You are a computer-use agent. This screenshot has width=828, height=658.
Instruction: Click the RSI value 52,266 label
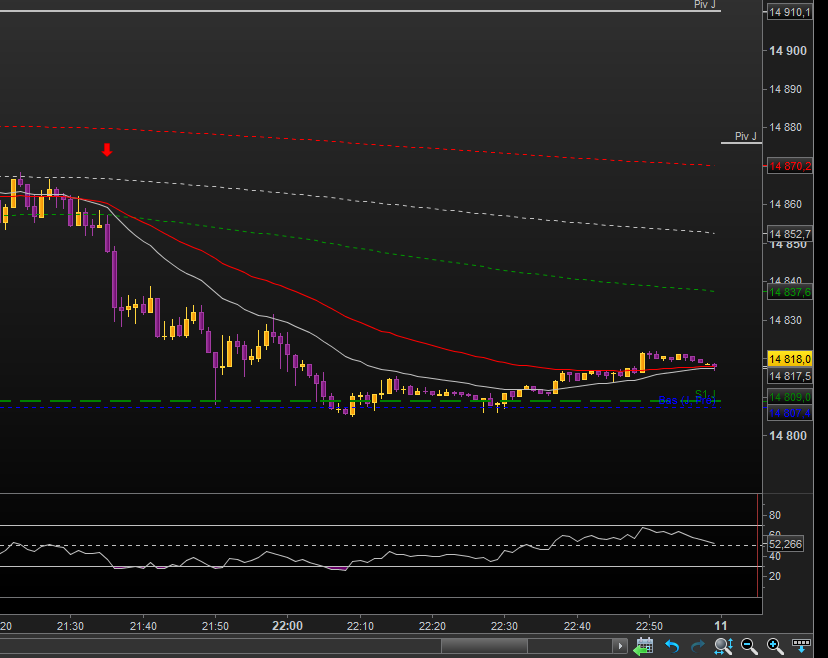point(785,544)
